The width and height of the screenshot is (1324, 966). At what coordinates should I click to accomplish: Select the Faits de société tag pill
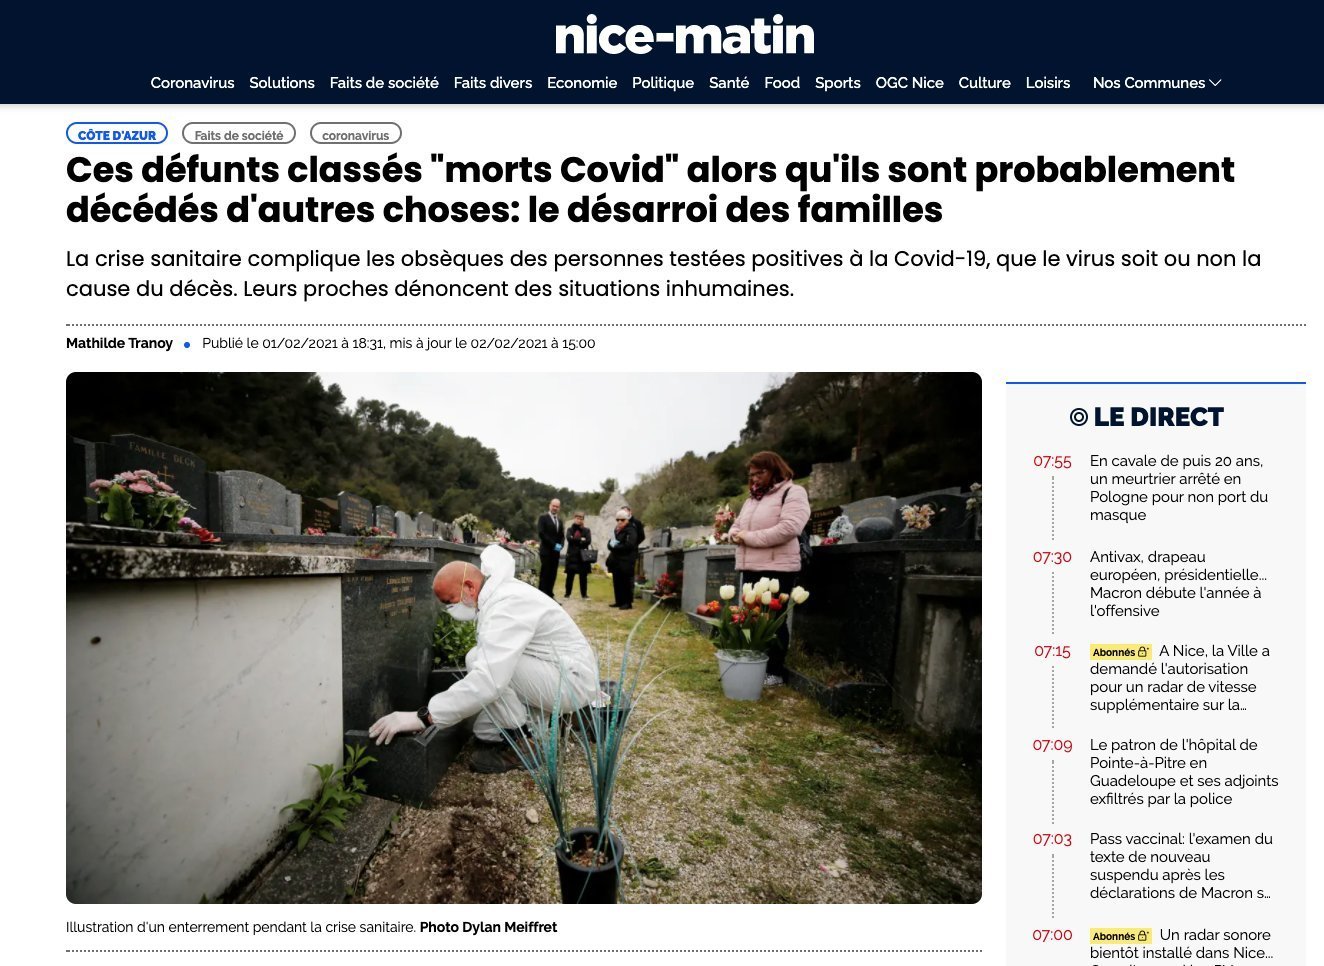point(239,134)
